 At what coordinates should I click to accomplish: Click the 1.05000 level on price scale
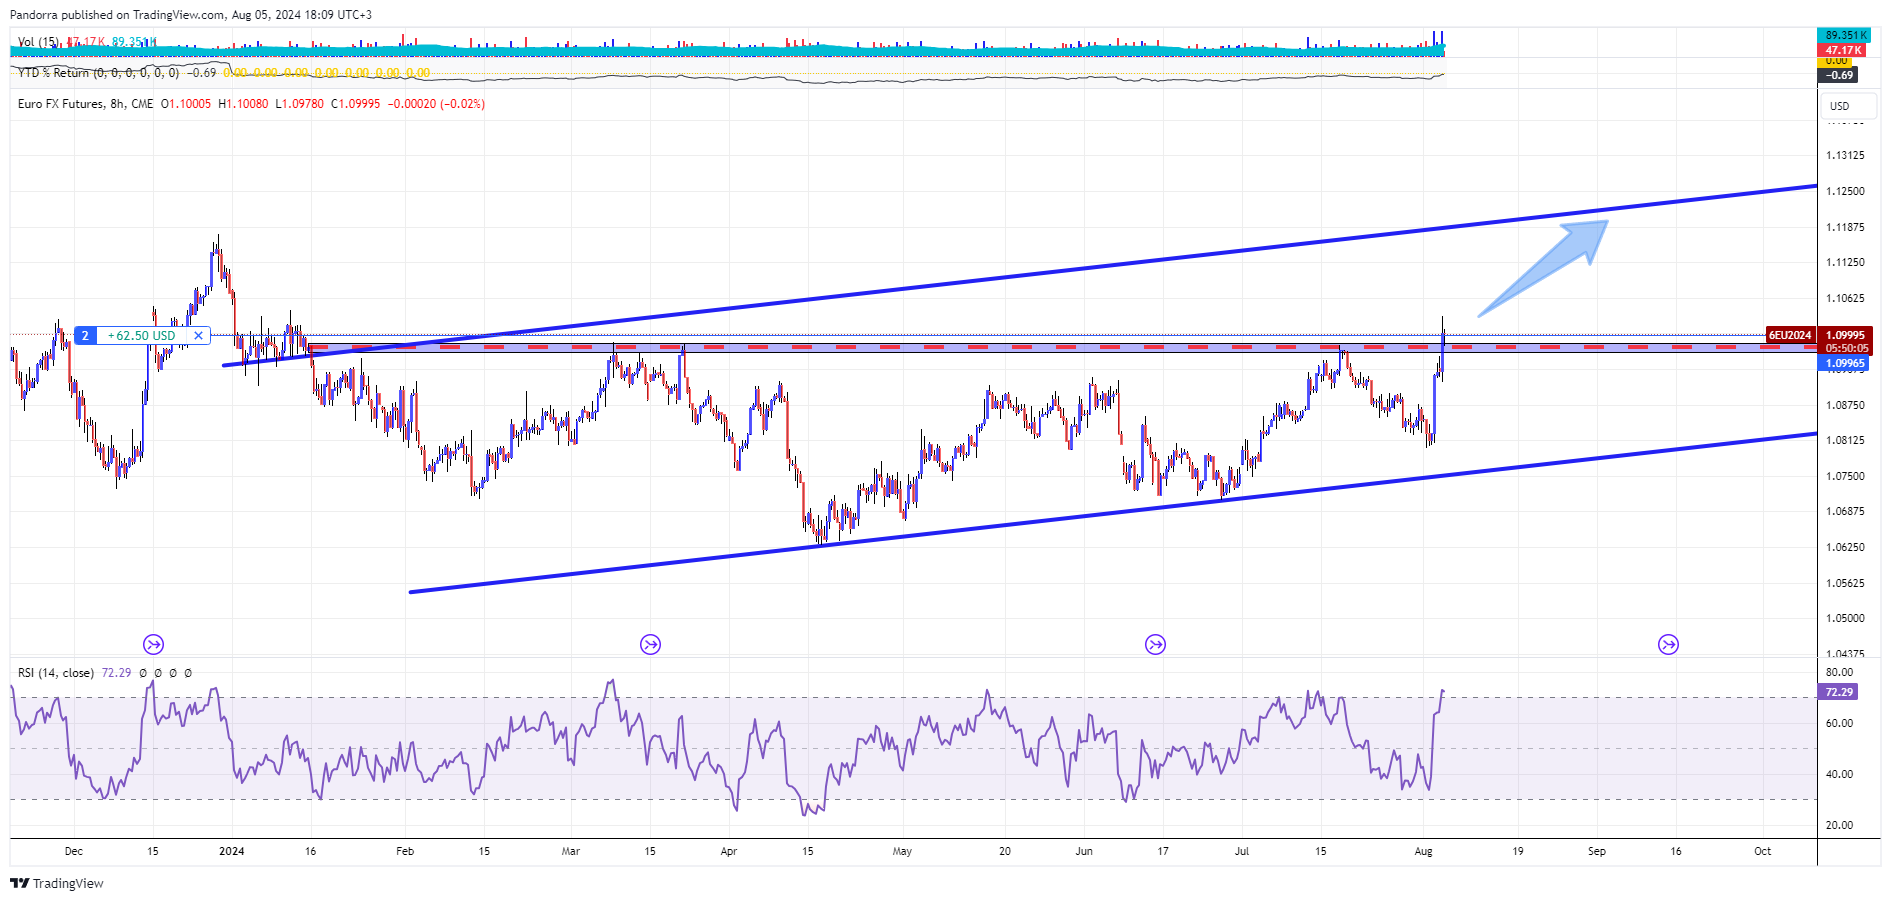(x=1845, y=618)
